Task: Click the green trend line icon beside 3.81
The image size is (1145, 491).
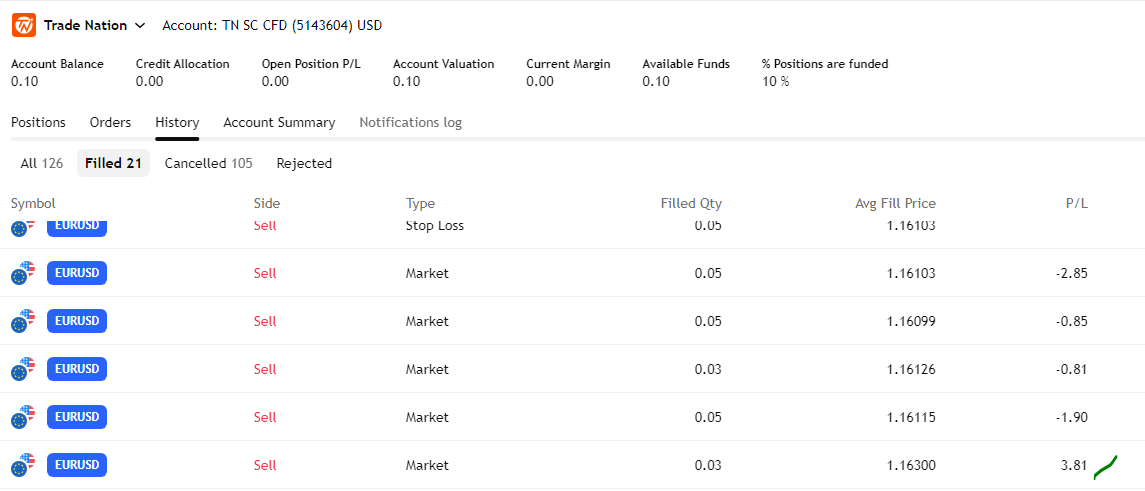Action: [x=1105, y=466]
